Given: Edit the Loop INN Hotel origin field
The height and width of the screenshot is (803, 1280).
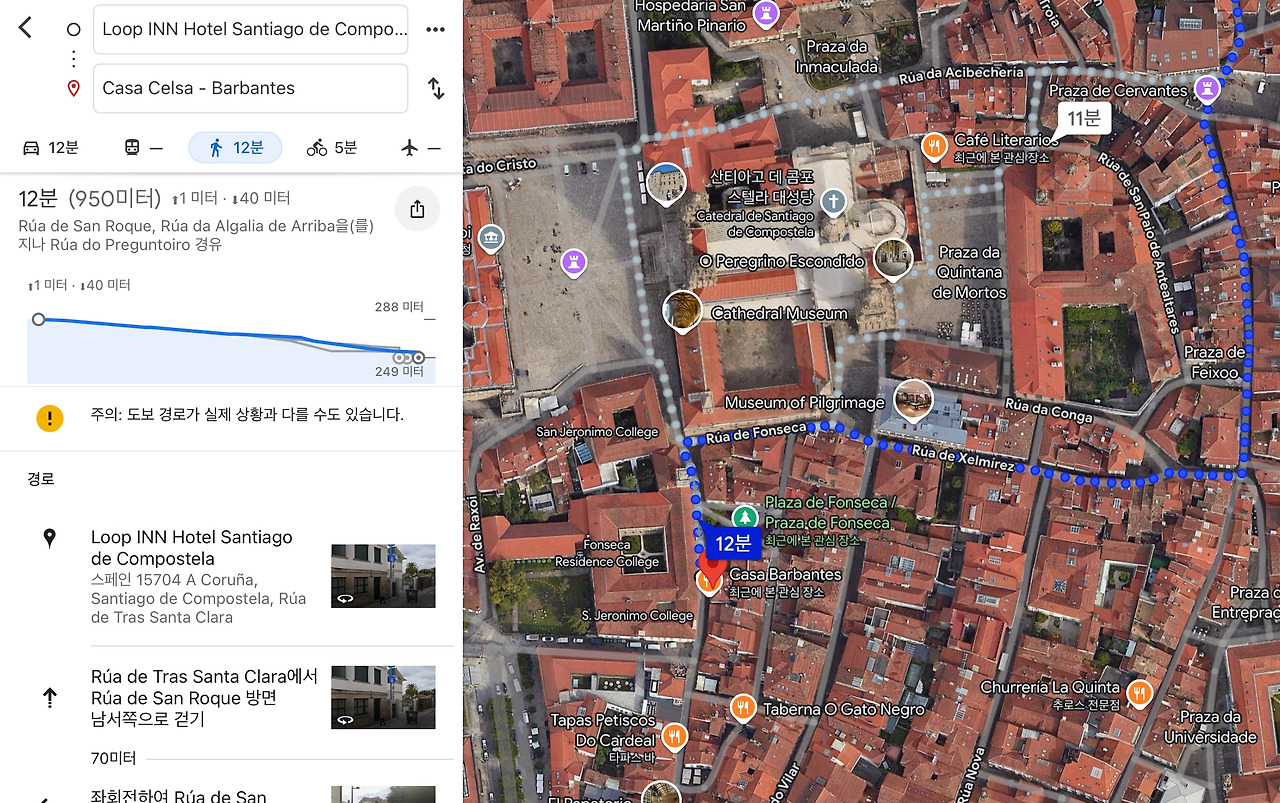Looking at the screenshot, I should (x=251, y=30).
